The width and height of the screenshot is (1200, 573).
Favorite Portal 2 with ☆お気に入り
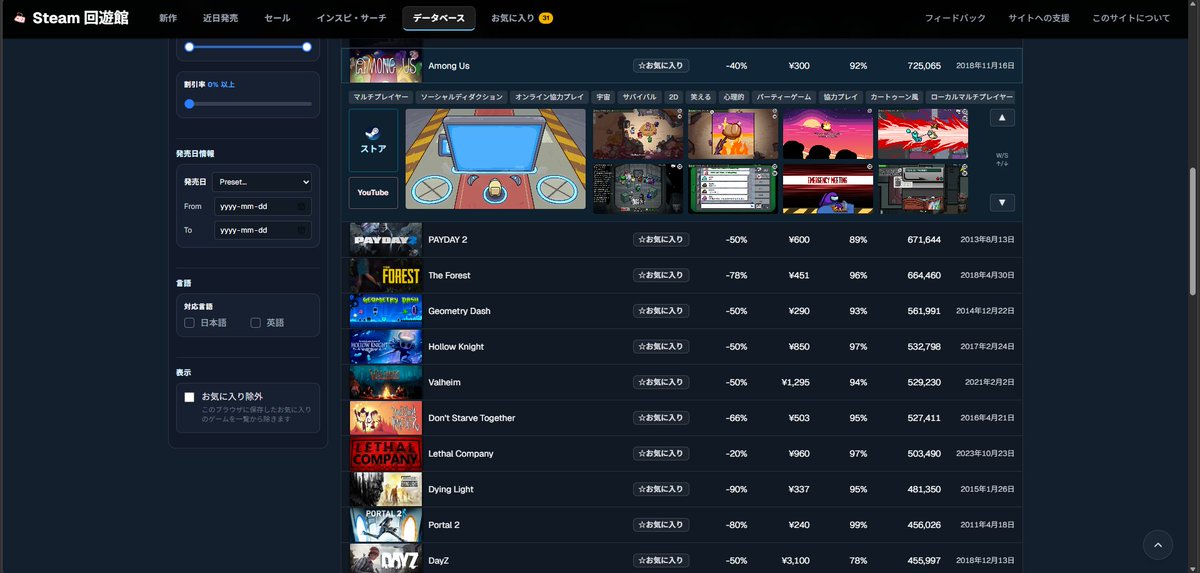pos(661,525)
